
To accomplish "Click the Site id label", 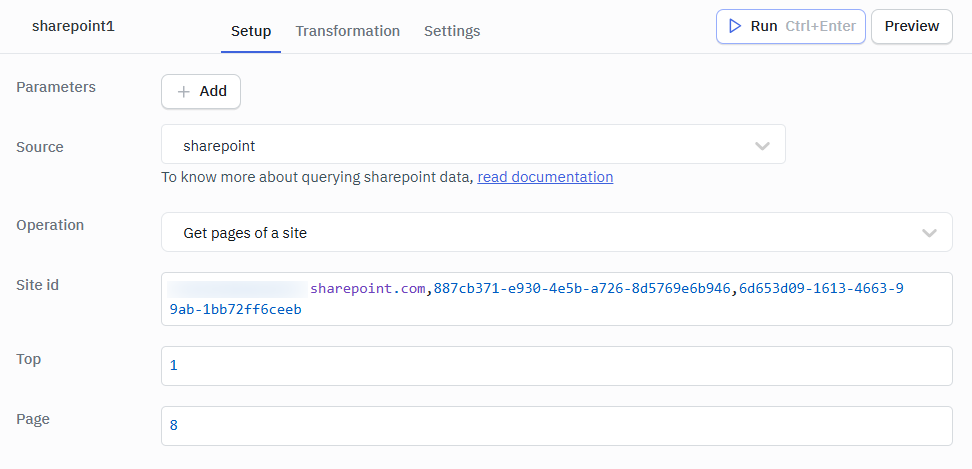I will (37, 284).
